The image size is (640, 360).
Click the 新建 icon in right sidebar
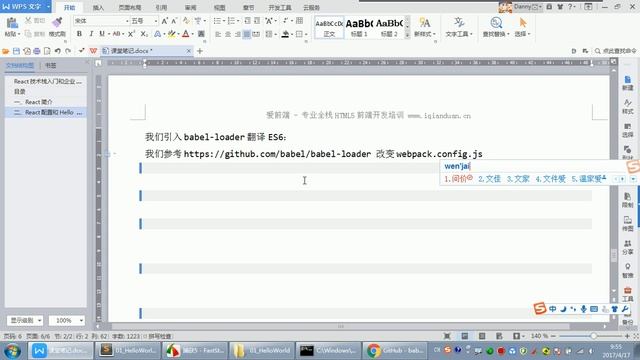tap(627, 83)
